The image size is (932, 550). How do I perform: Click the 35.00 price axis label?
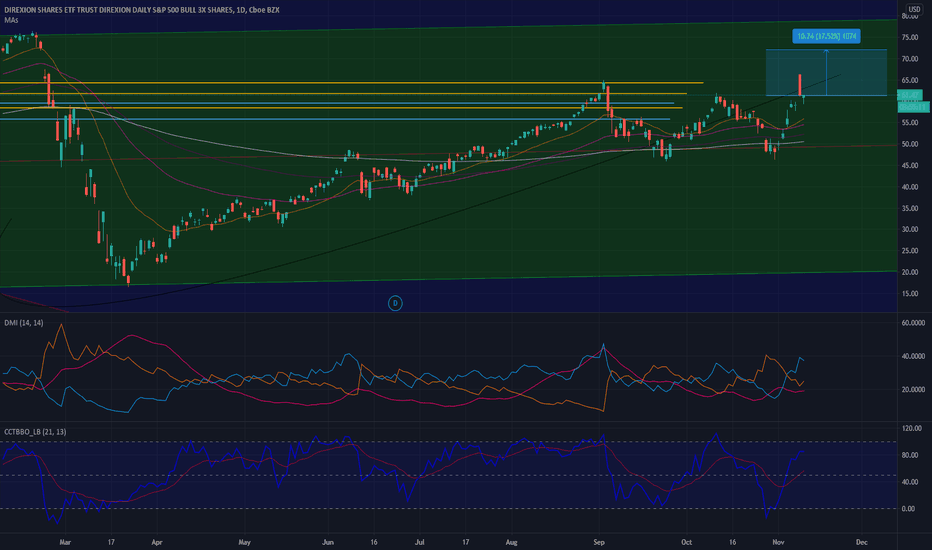(910, 209)
